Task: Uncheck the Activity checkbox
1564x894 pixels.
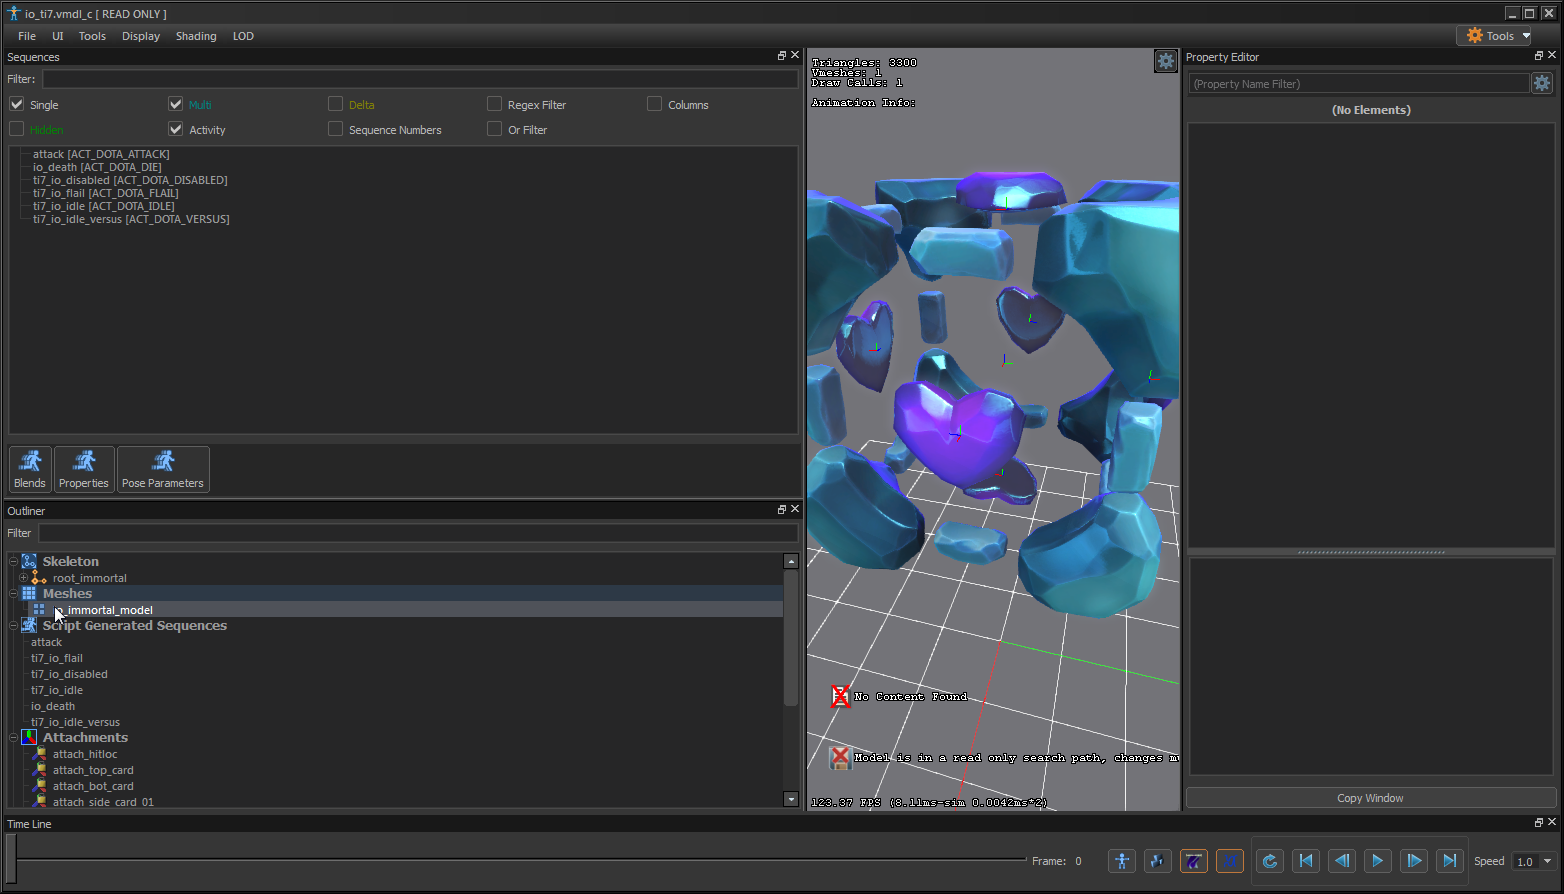Action: [x=176, y=129]
